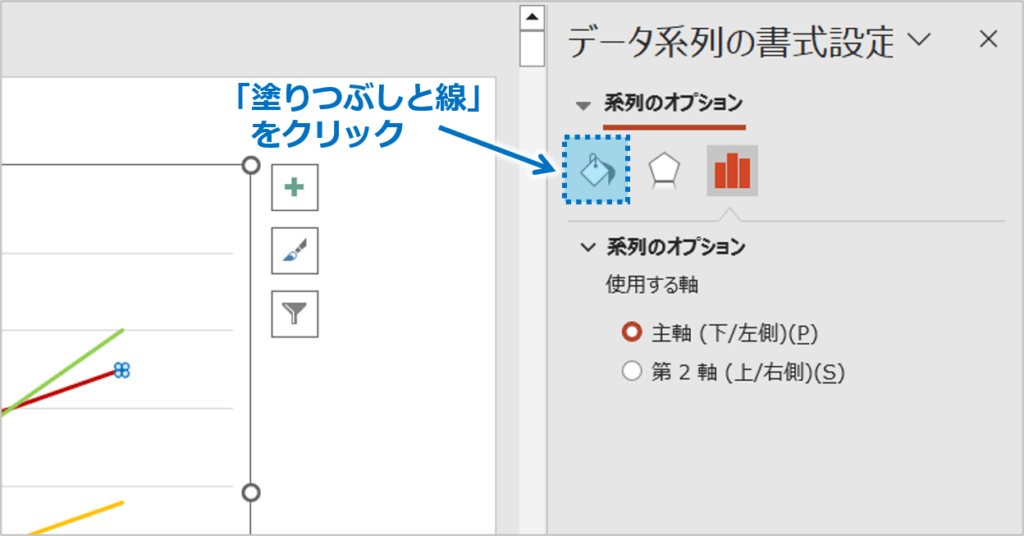The height and width of the screenshot is (536, 1024).
Task: Open the Fill & Line paint bucket tab
Action: pos(597,170)
